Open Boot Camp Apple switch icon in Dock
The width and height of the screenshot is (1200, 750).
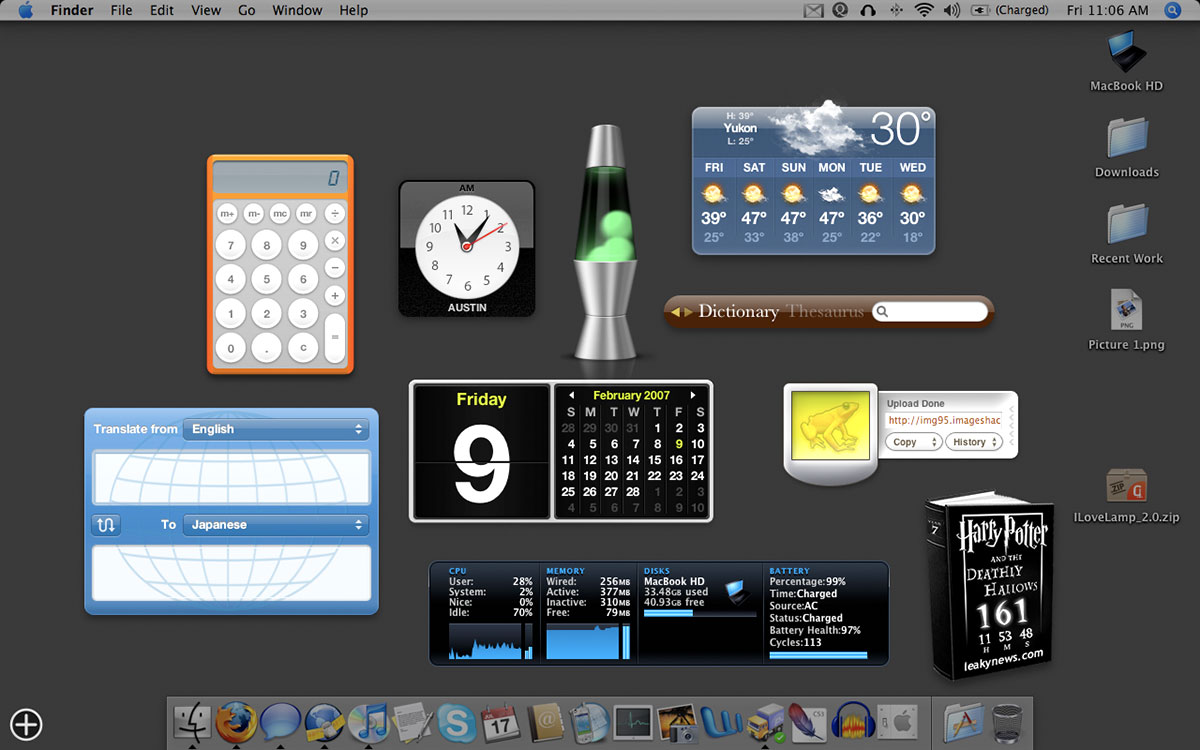pyautogui.click(x=897, y=722)
